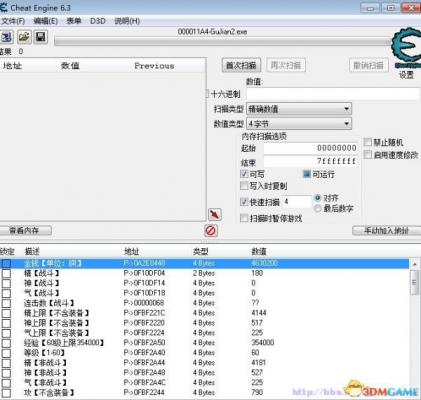The width and height of the screenshot is (421, 400).
Task: Click the 查看内存 memory view button
Action: coord(25,230)
